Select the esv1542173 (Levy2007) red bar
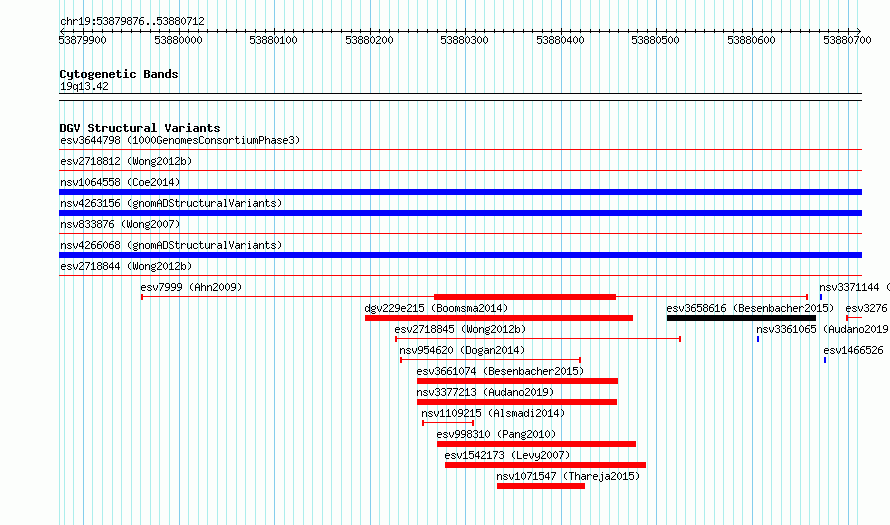The width and height of the screenshot is (890, 525). (545, 465)
